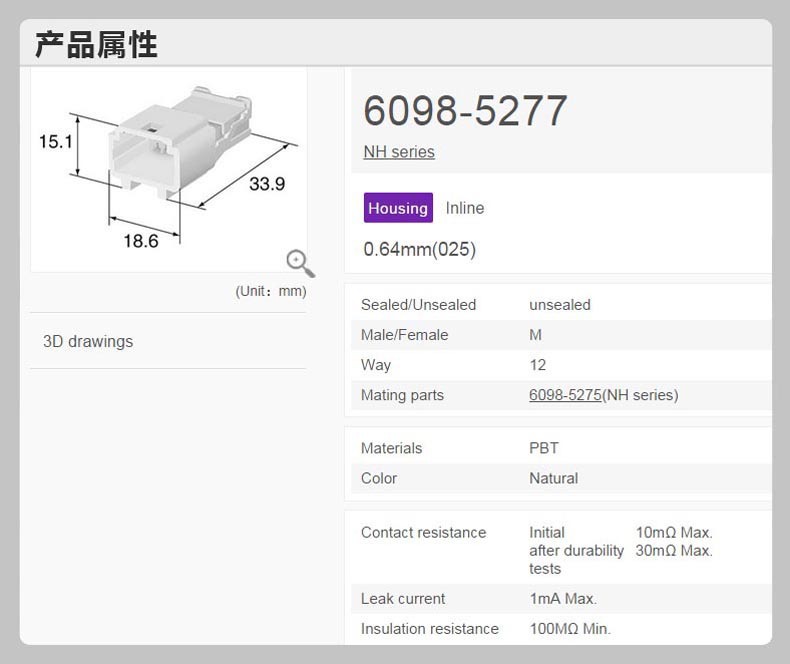Image resolution: width=790 pixels, height=664 pixels.
Task: Click the 6098-5277 part number heading
Action: click(x=465, y=111)
